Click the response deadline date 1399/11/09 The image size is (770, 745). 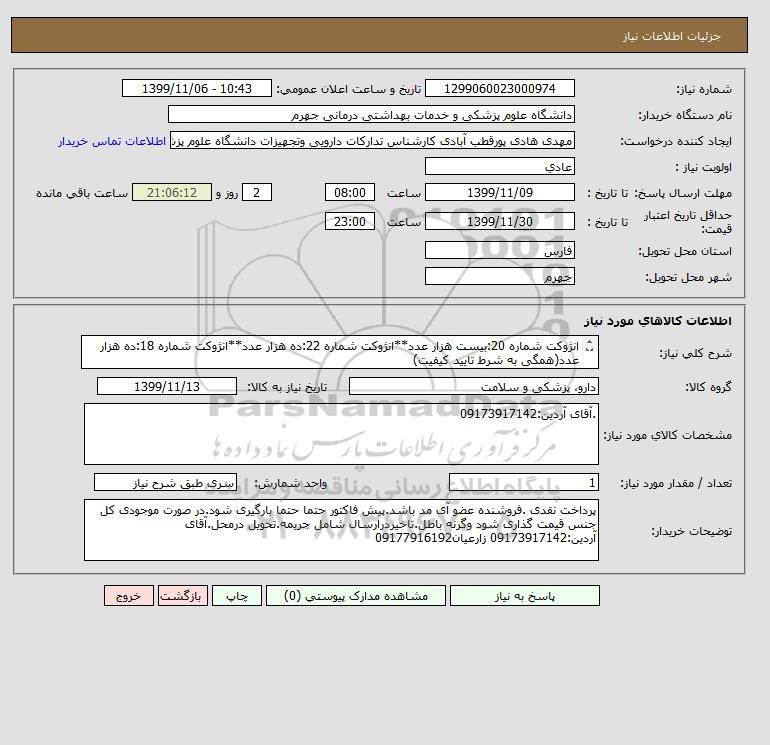(x=499, y=193)
